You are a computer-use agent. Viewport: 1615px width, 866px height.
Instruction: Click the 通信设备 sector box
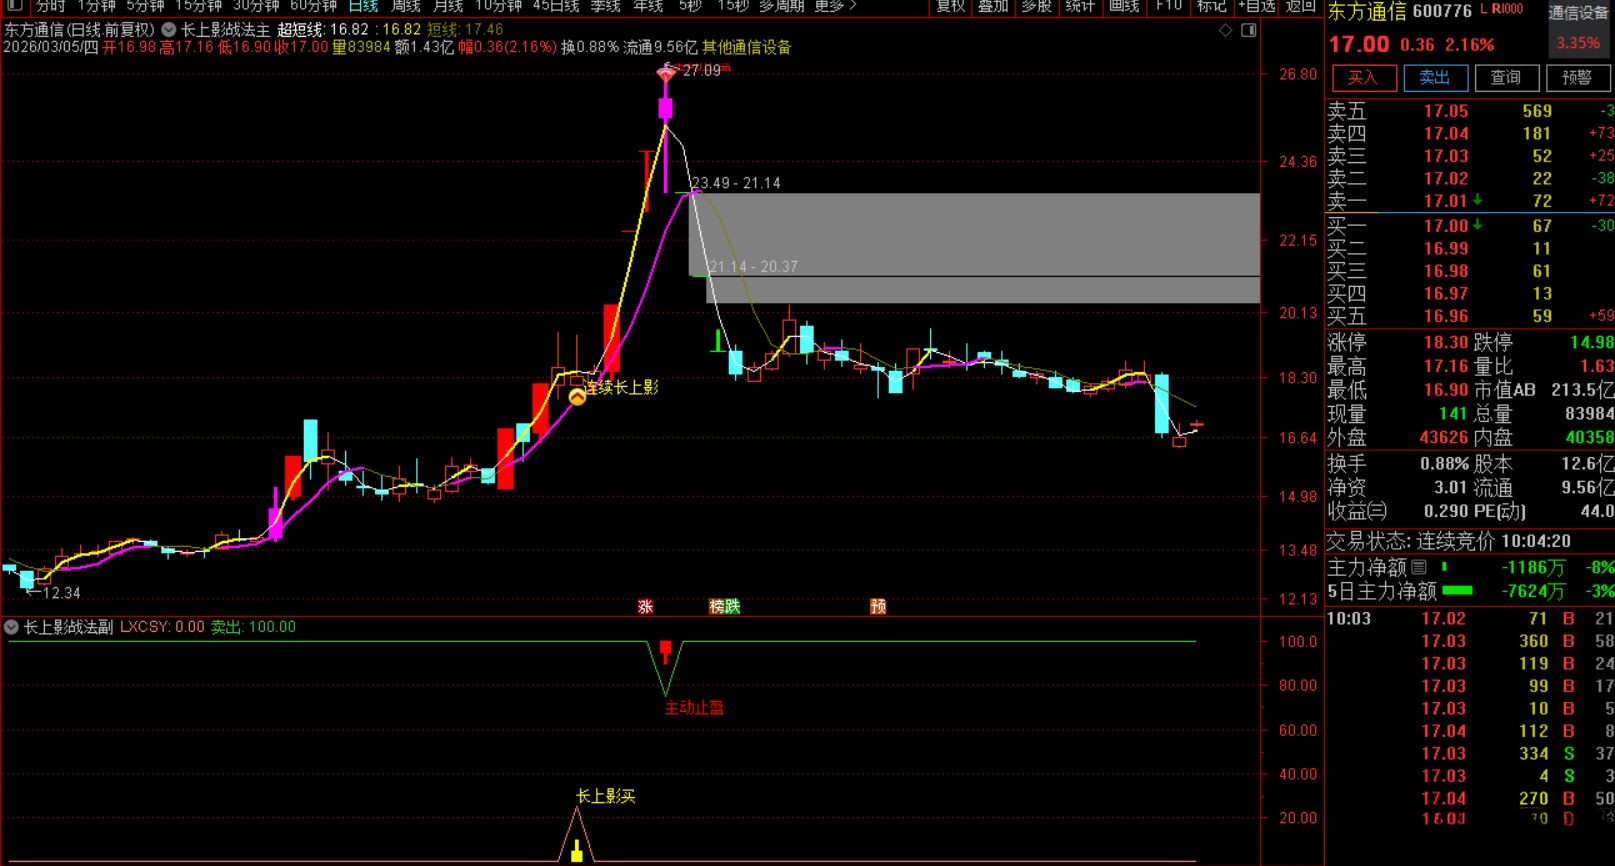[x=1577, y=13]
